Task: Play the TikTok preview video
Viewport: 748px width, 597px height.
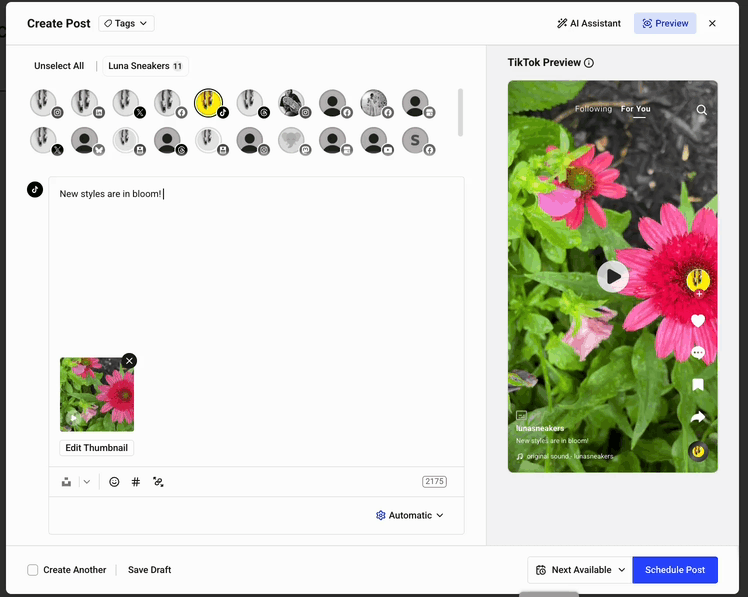Action: 613,276
